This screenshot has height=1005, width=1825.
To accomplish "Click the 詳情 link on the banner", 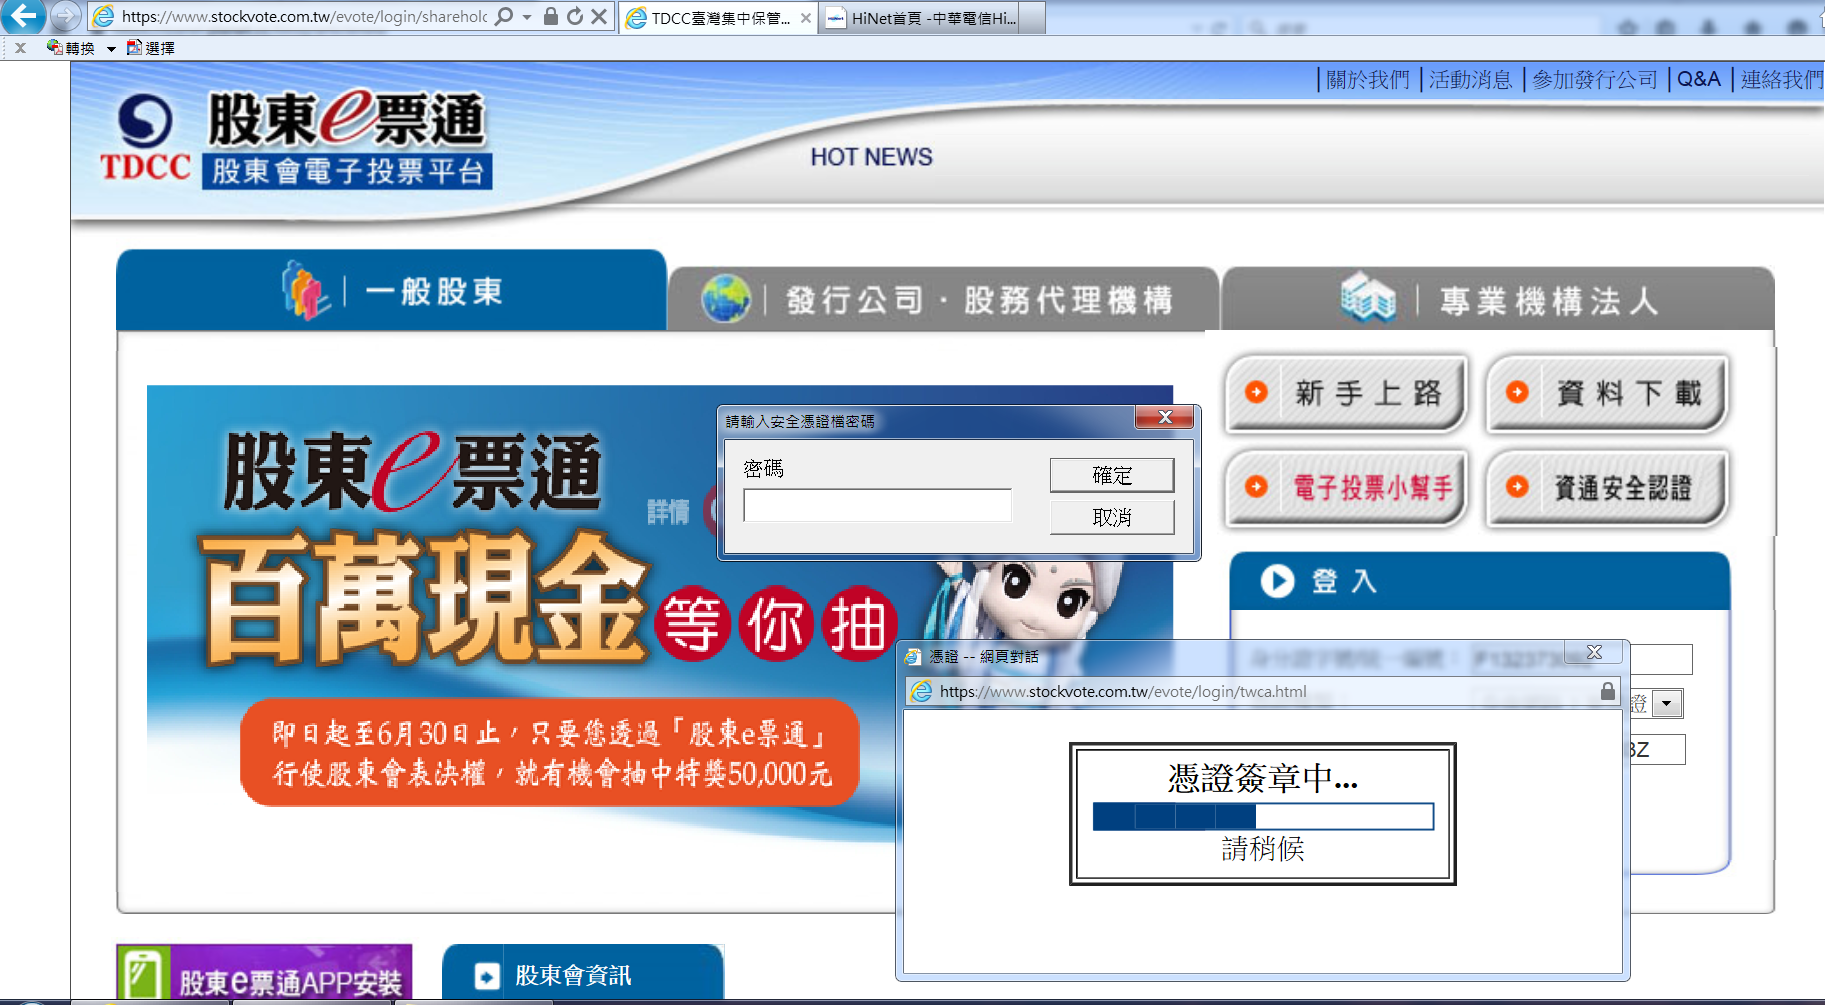I will (668, 512).
